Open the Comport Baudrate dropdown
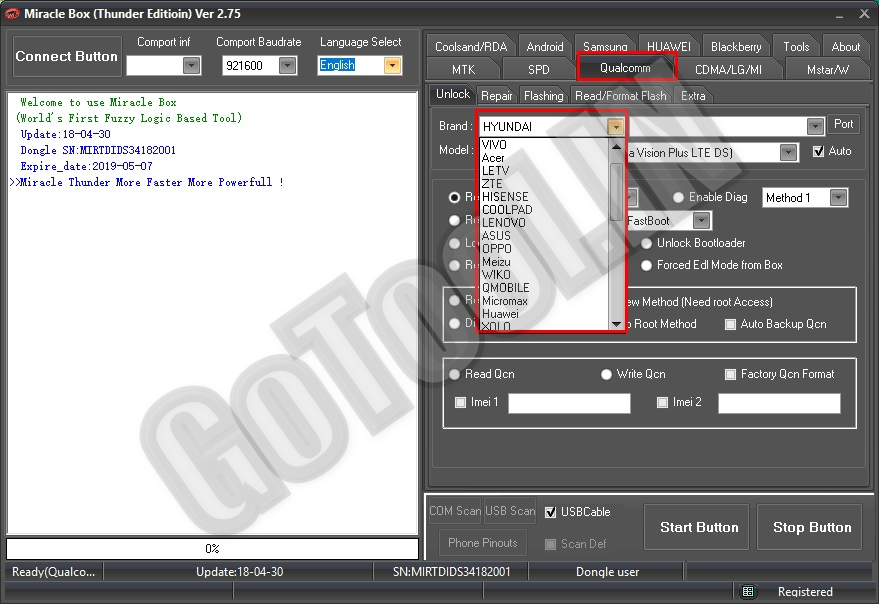 click(288, 65)
